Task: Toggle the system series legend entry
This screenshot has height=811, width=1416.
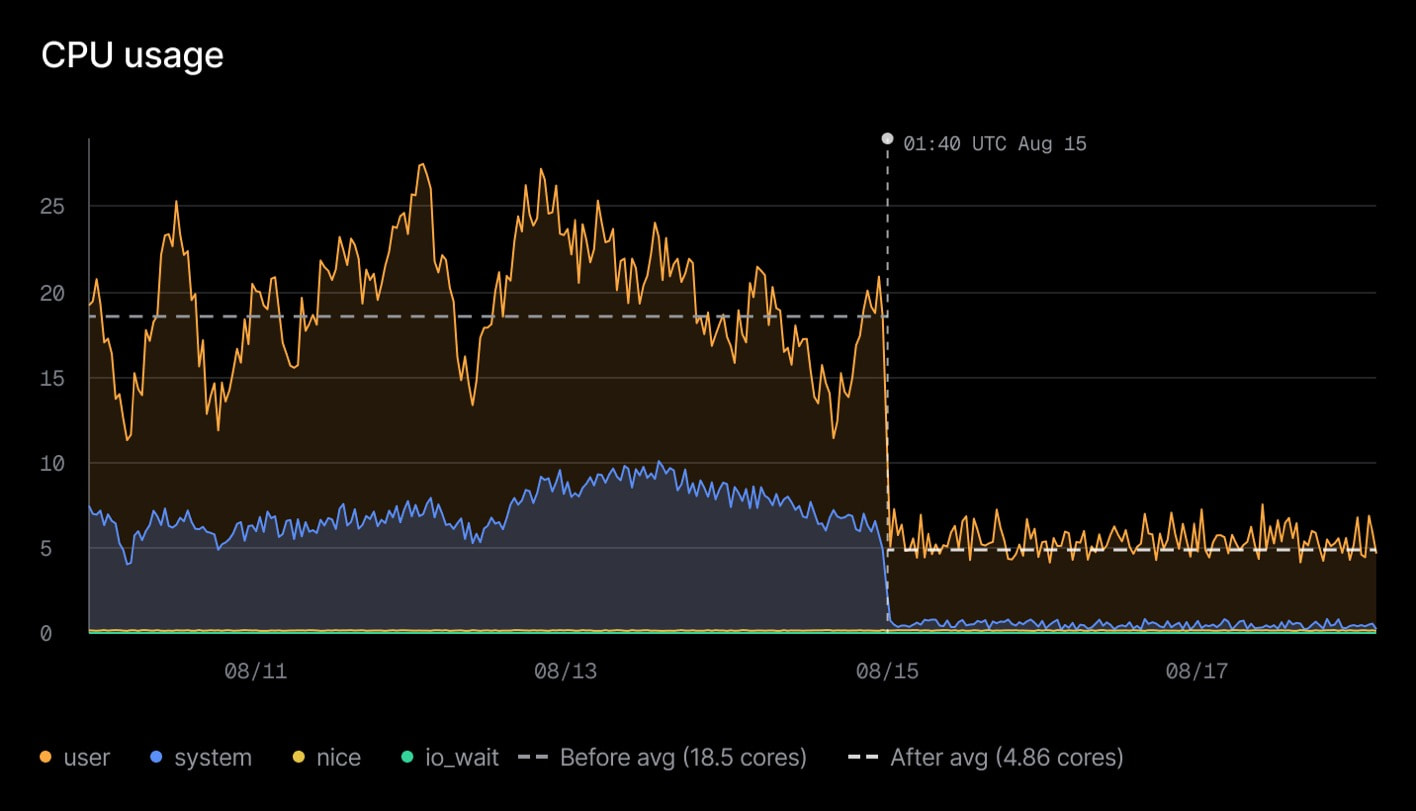Action: click(200, 757)
